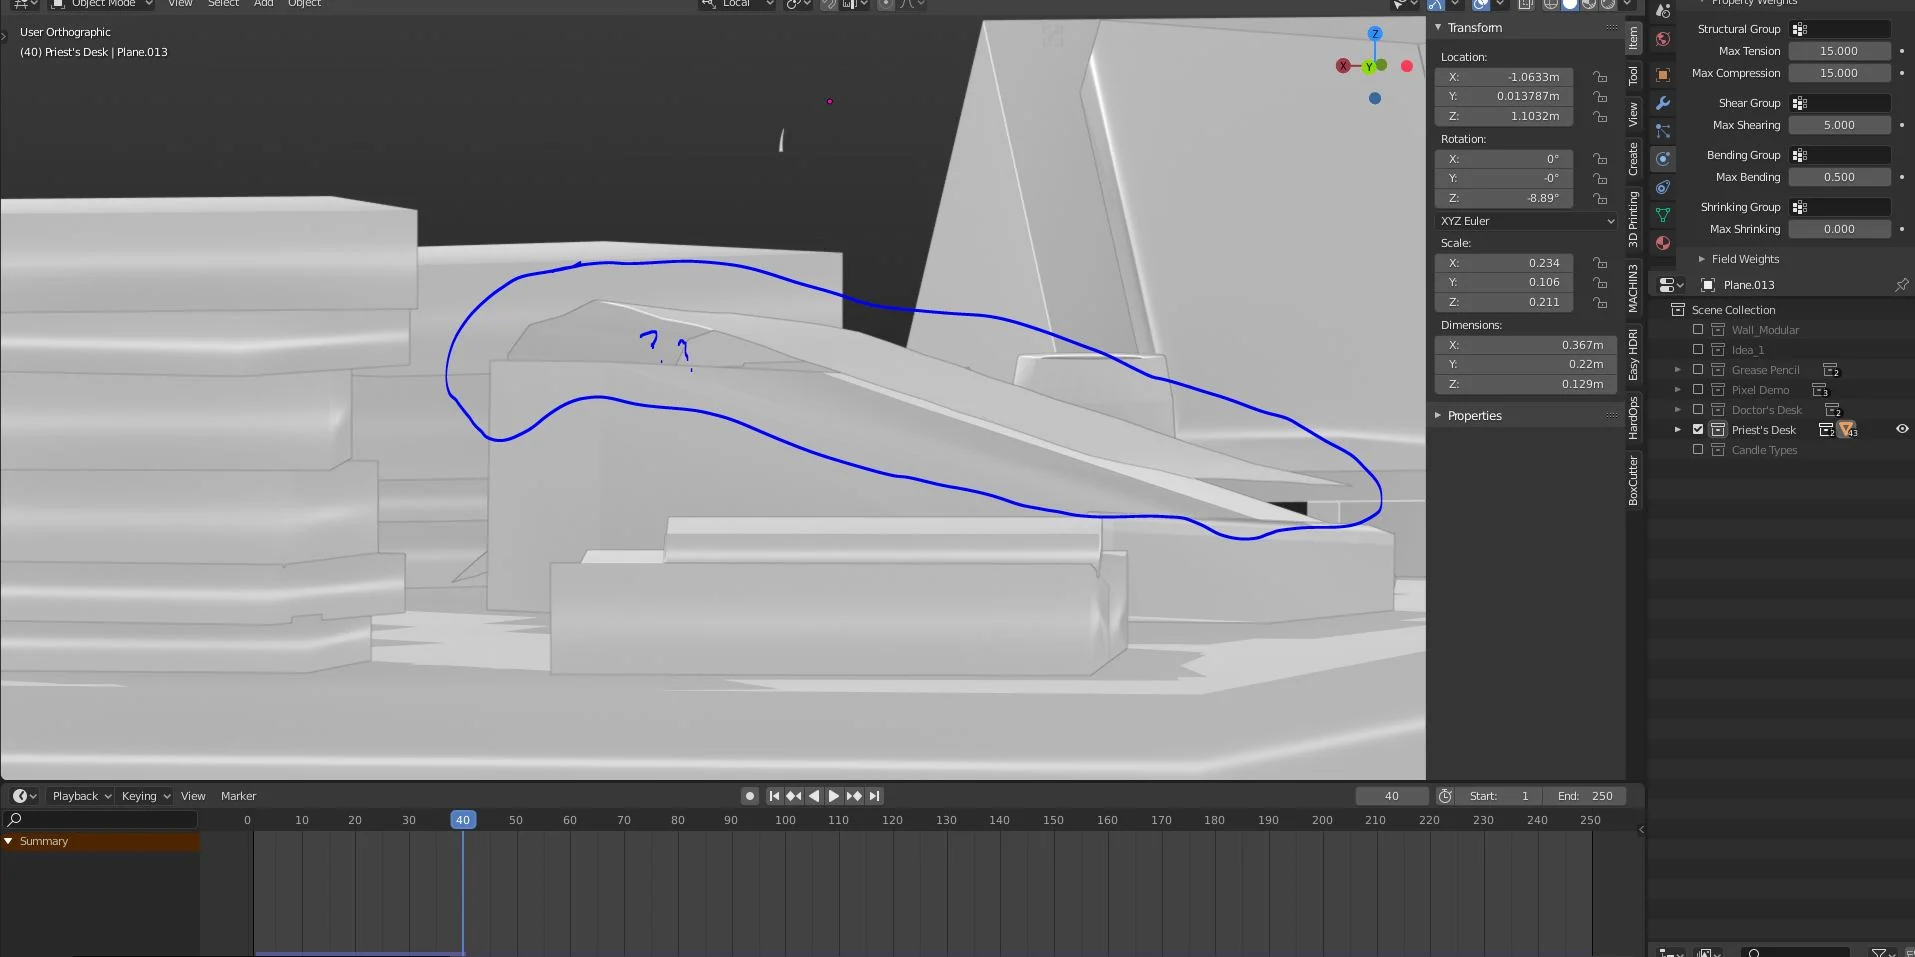The image size is (1915, 957).
Task: Play the animation in reverse
Action: (x=814, y=796)
